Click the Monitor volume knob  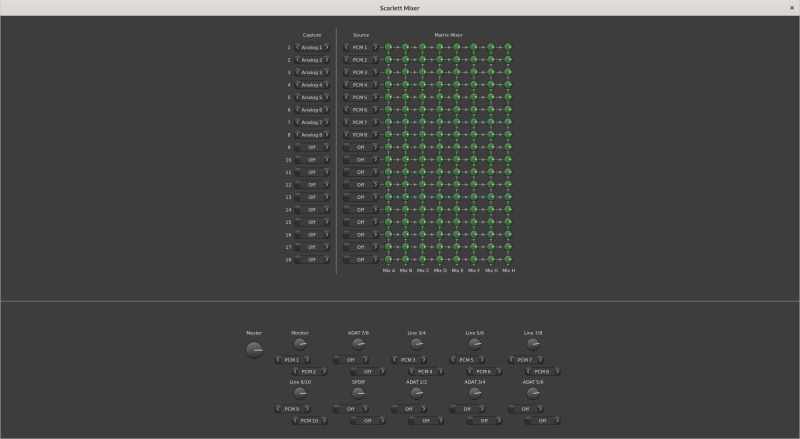(300, 345)
